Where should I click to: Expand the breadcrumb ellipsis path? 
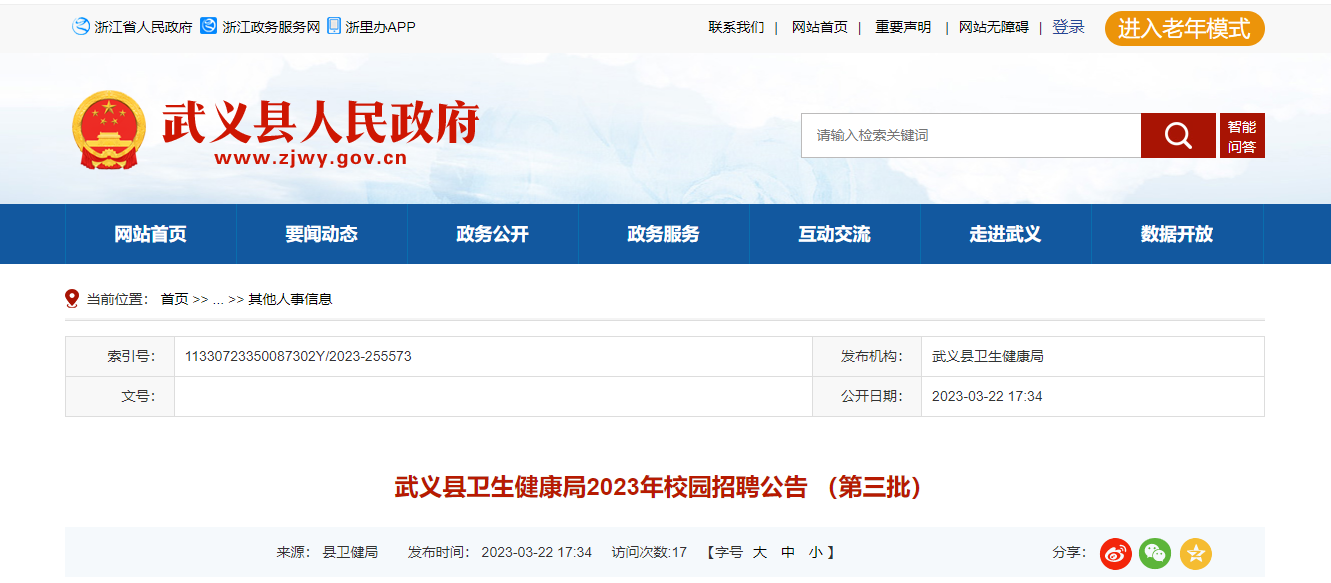tap(218, 299)
